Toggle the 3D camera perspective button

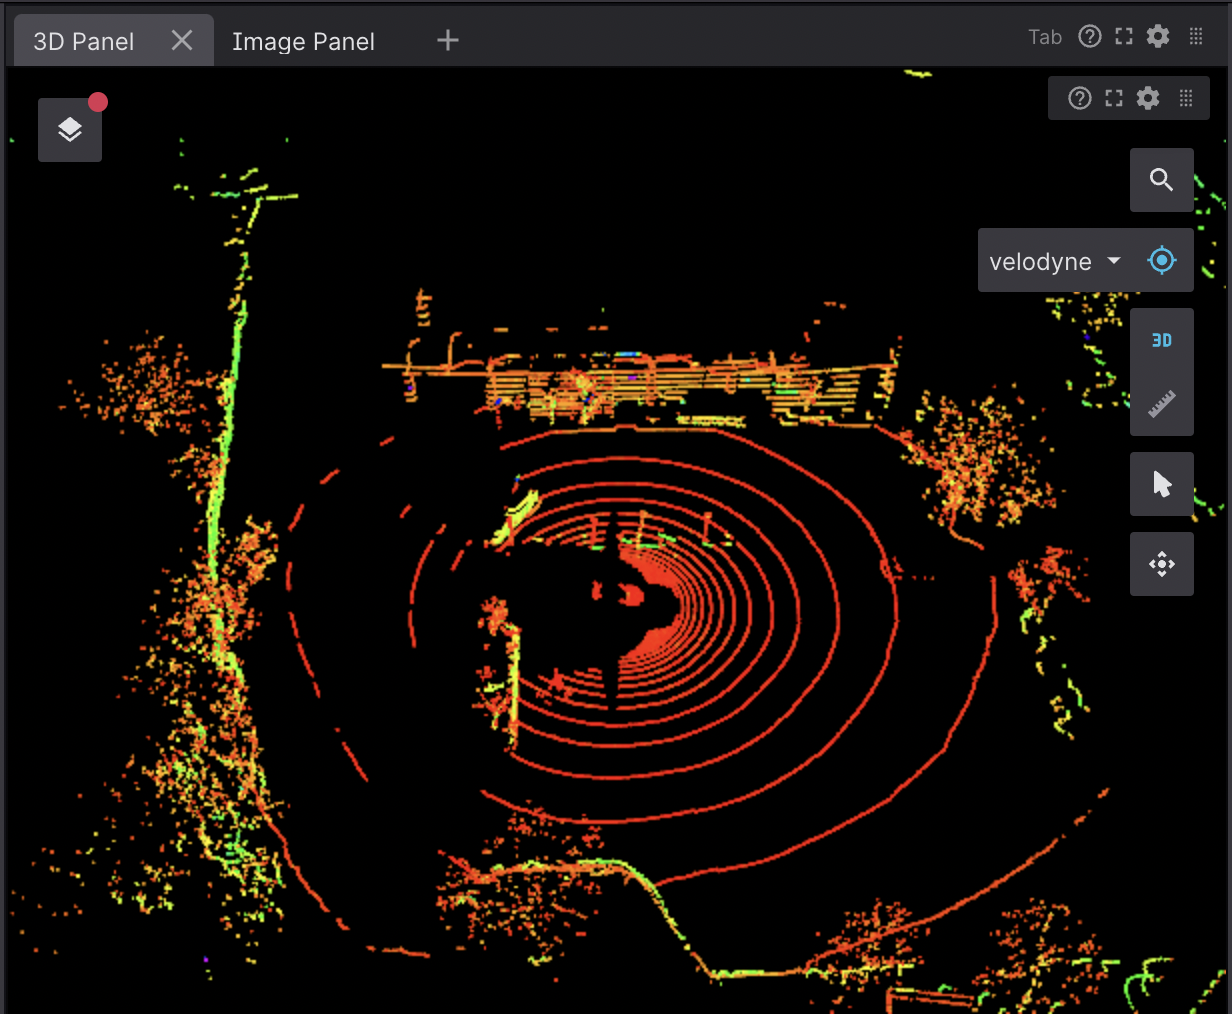(x=1161, y=341)
